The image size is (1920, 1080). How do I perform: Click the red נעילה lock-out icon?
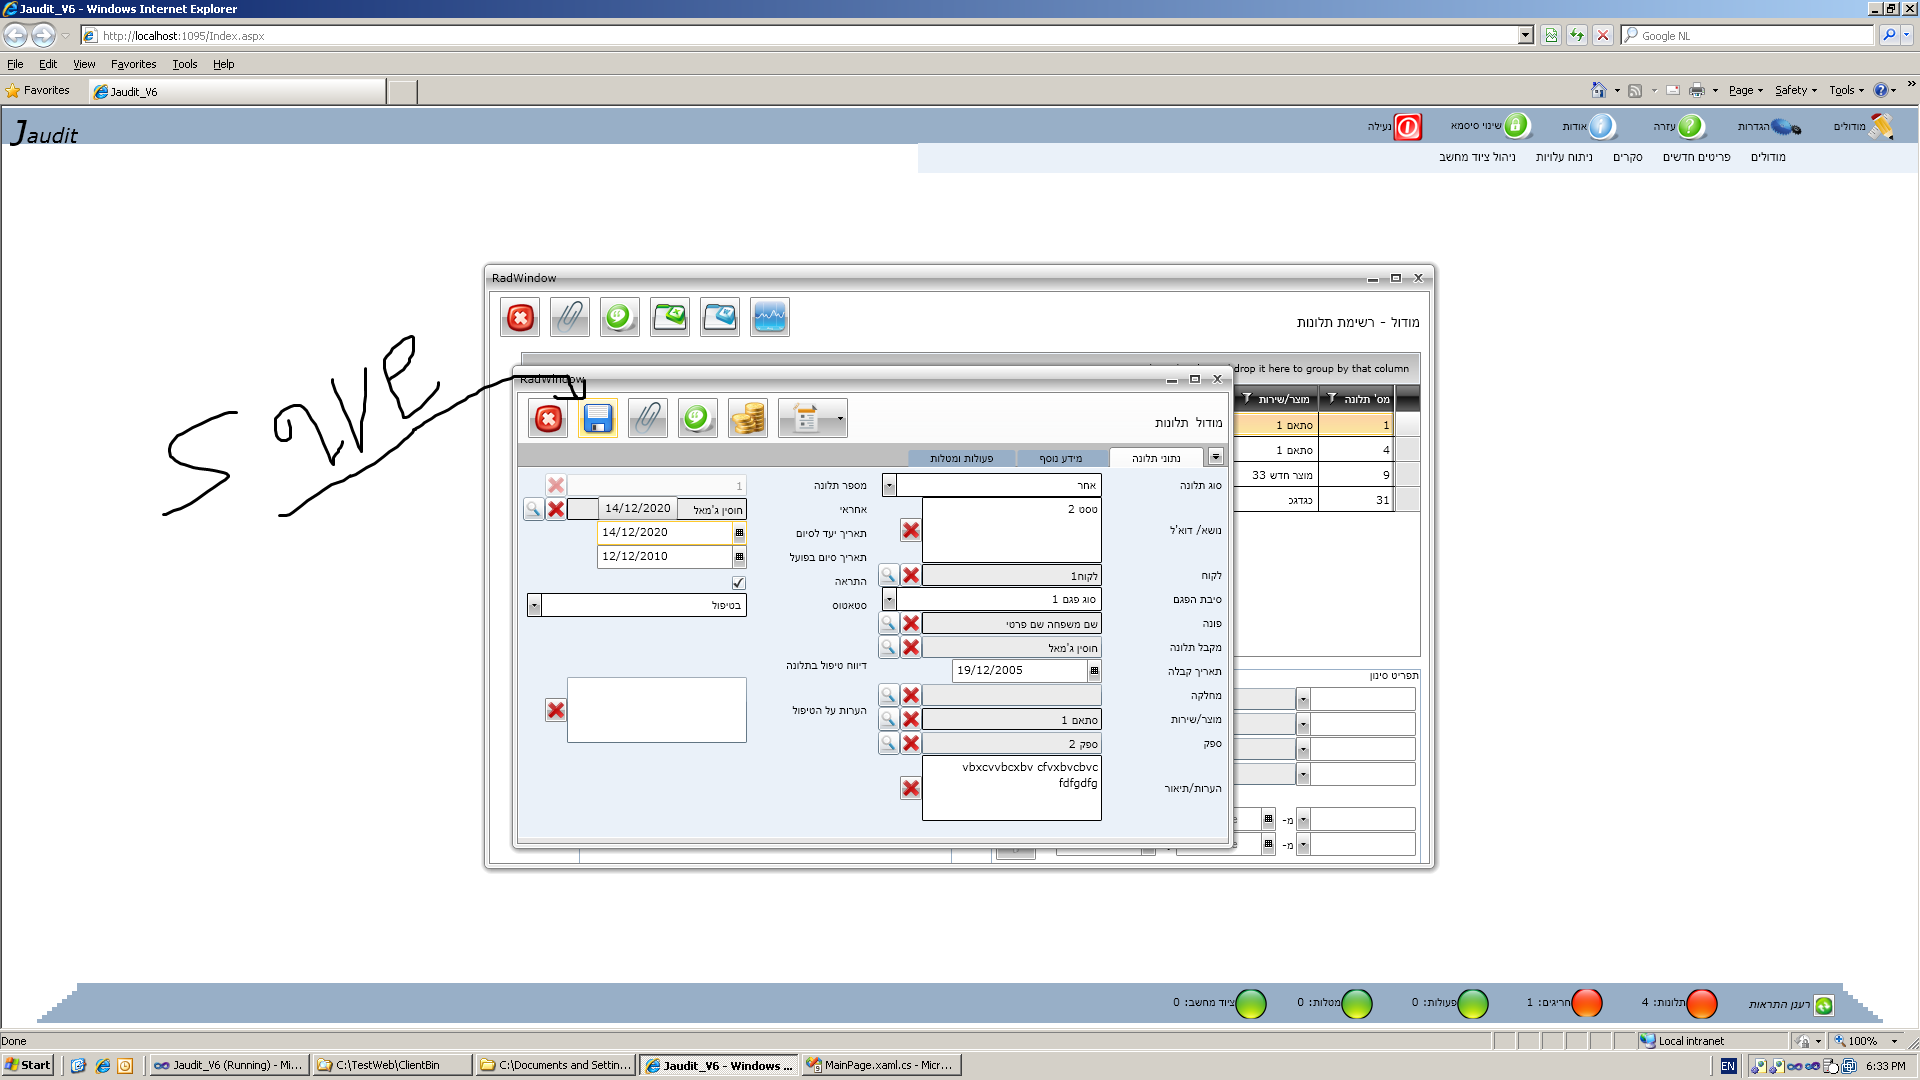pyautogui.click(x=1408, y=127)
